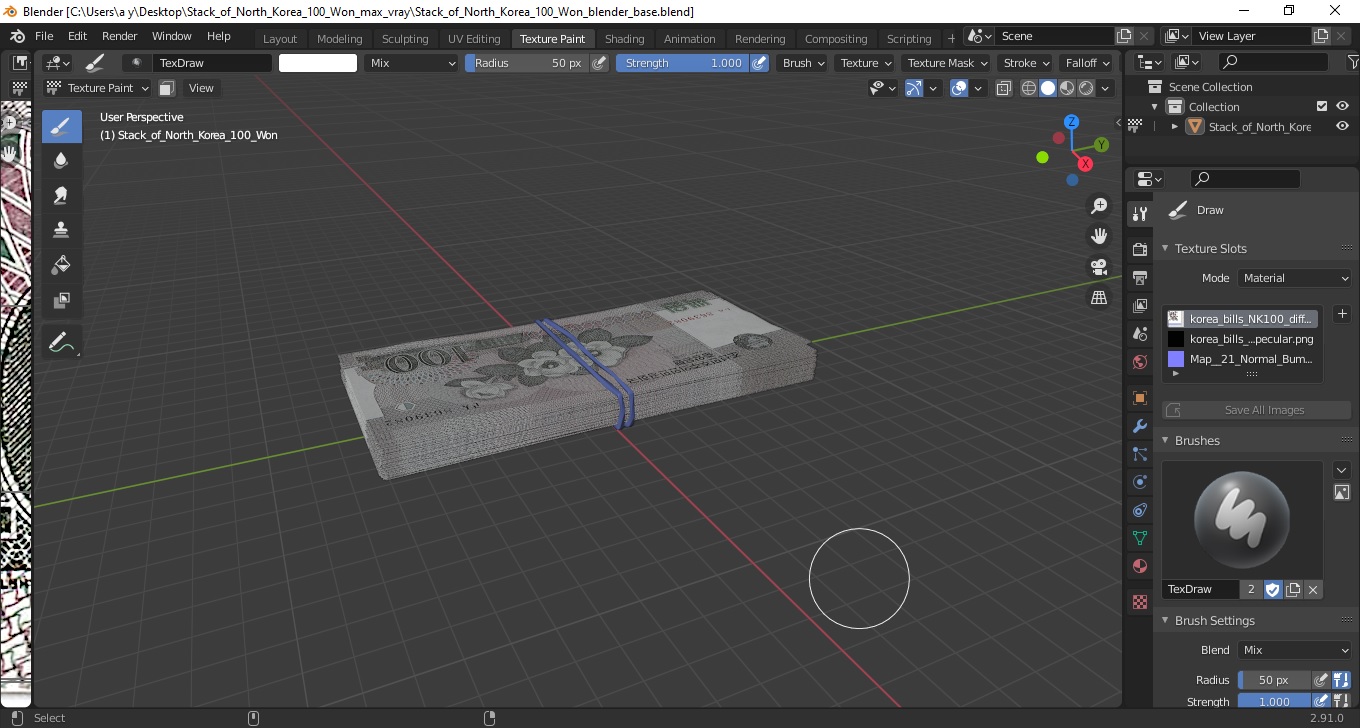Switch to wireframe viewport shading
Screen dimensions: 1360x728
1029,88
